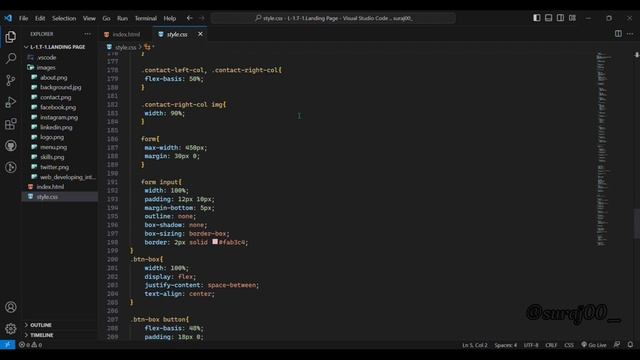Change encoding via UTF-8
This screenshot has height=360, width=640.
(531, 345)
